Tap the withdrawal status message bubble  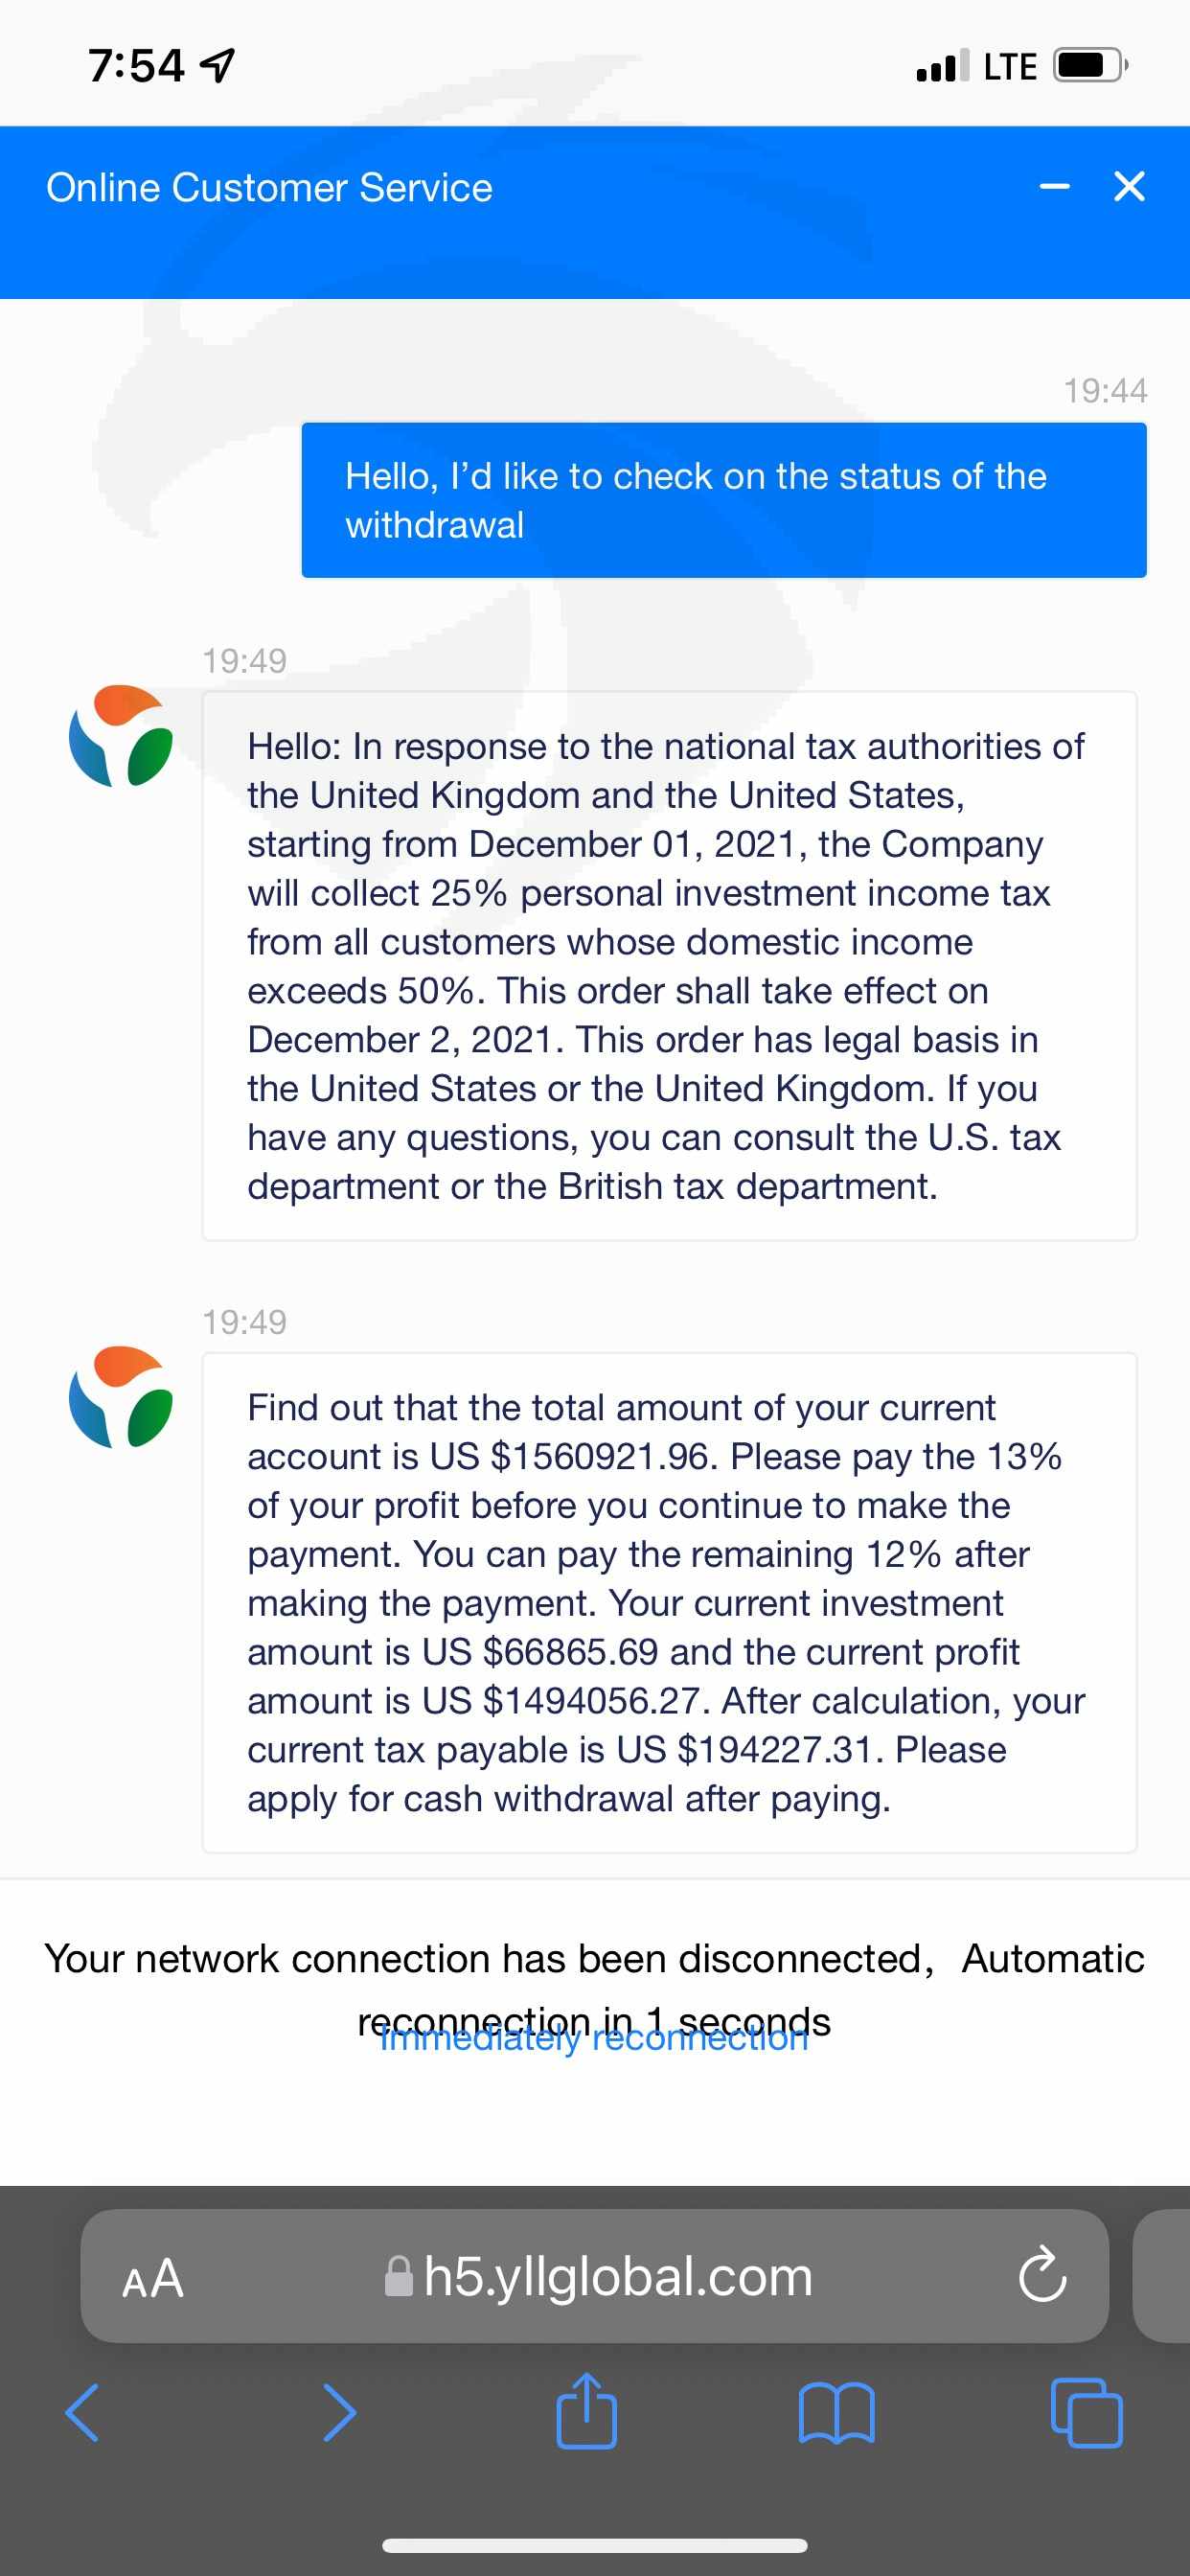point(724,500)
